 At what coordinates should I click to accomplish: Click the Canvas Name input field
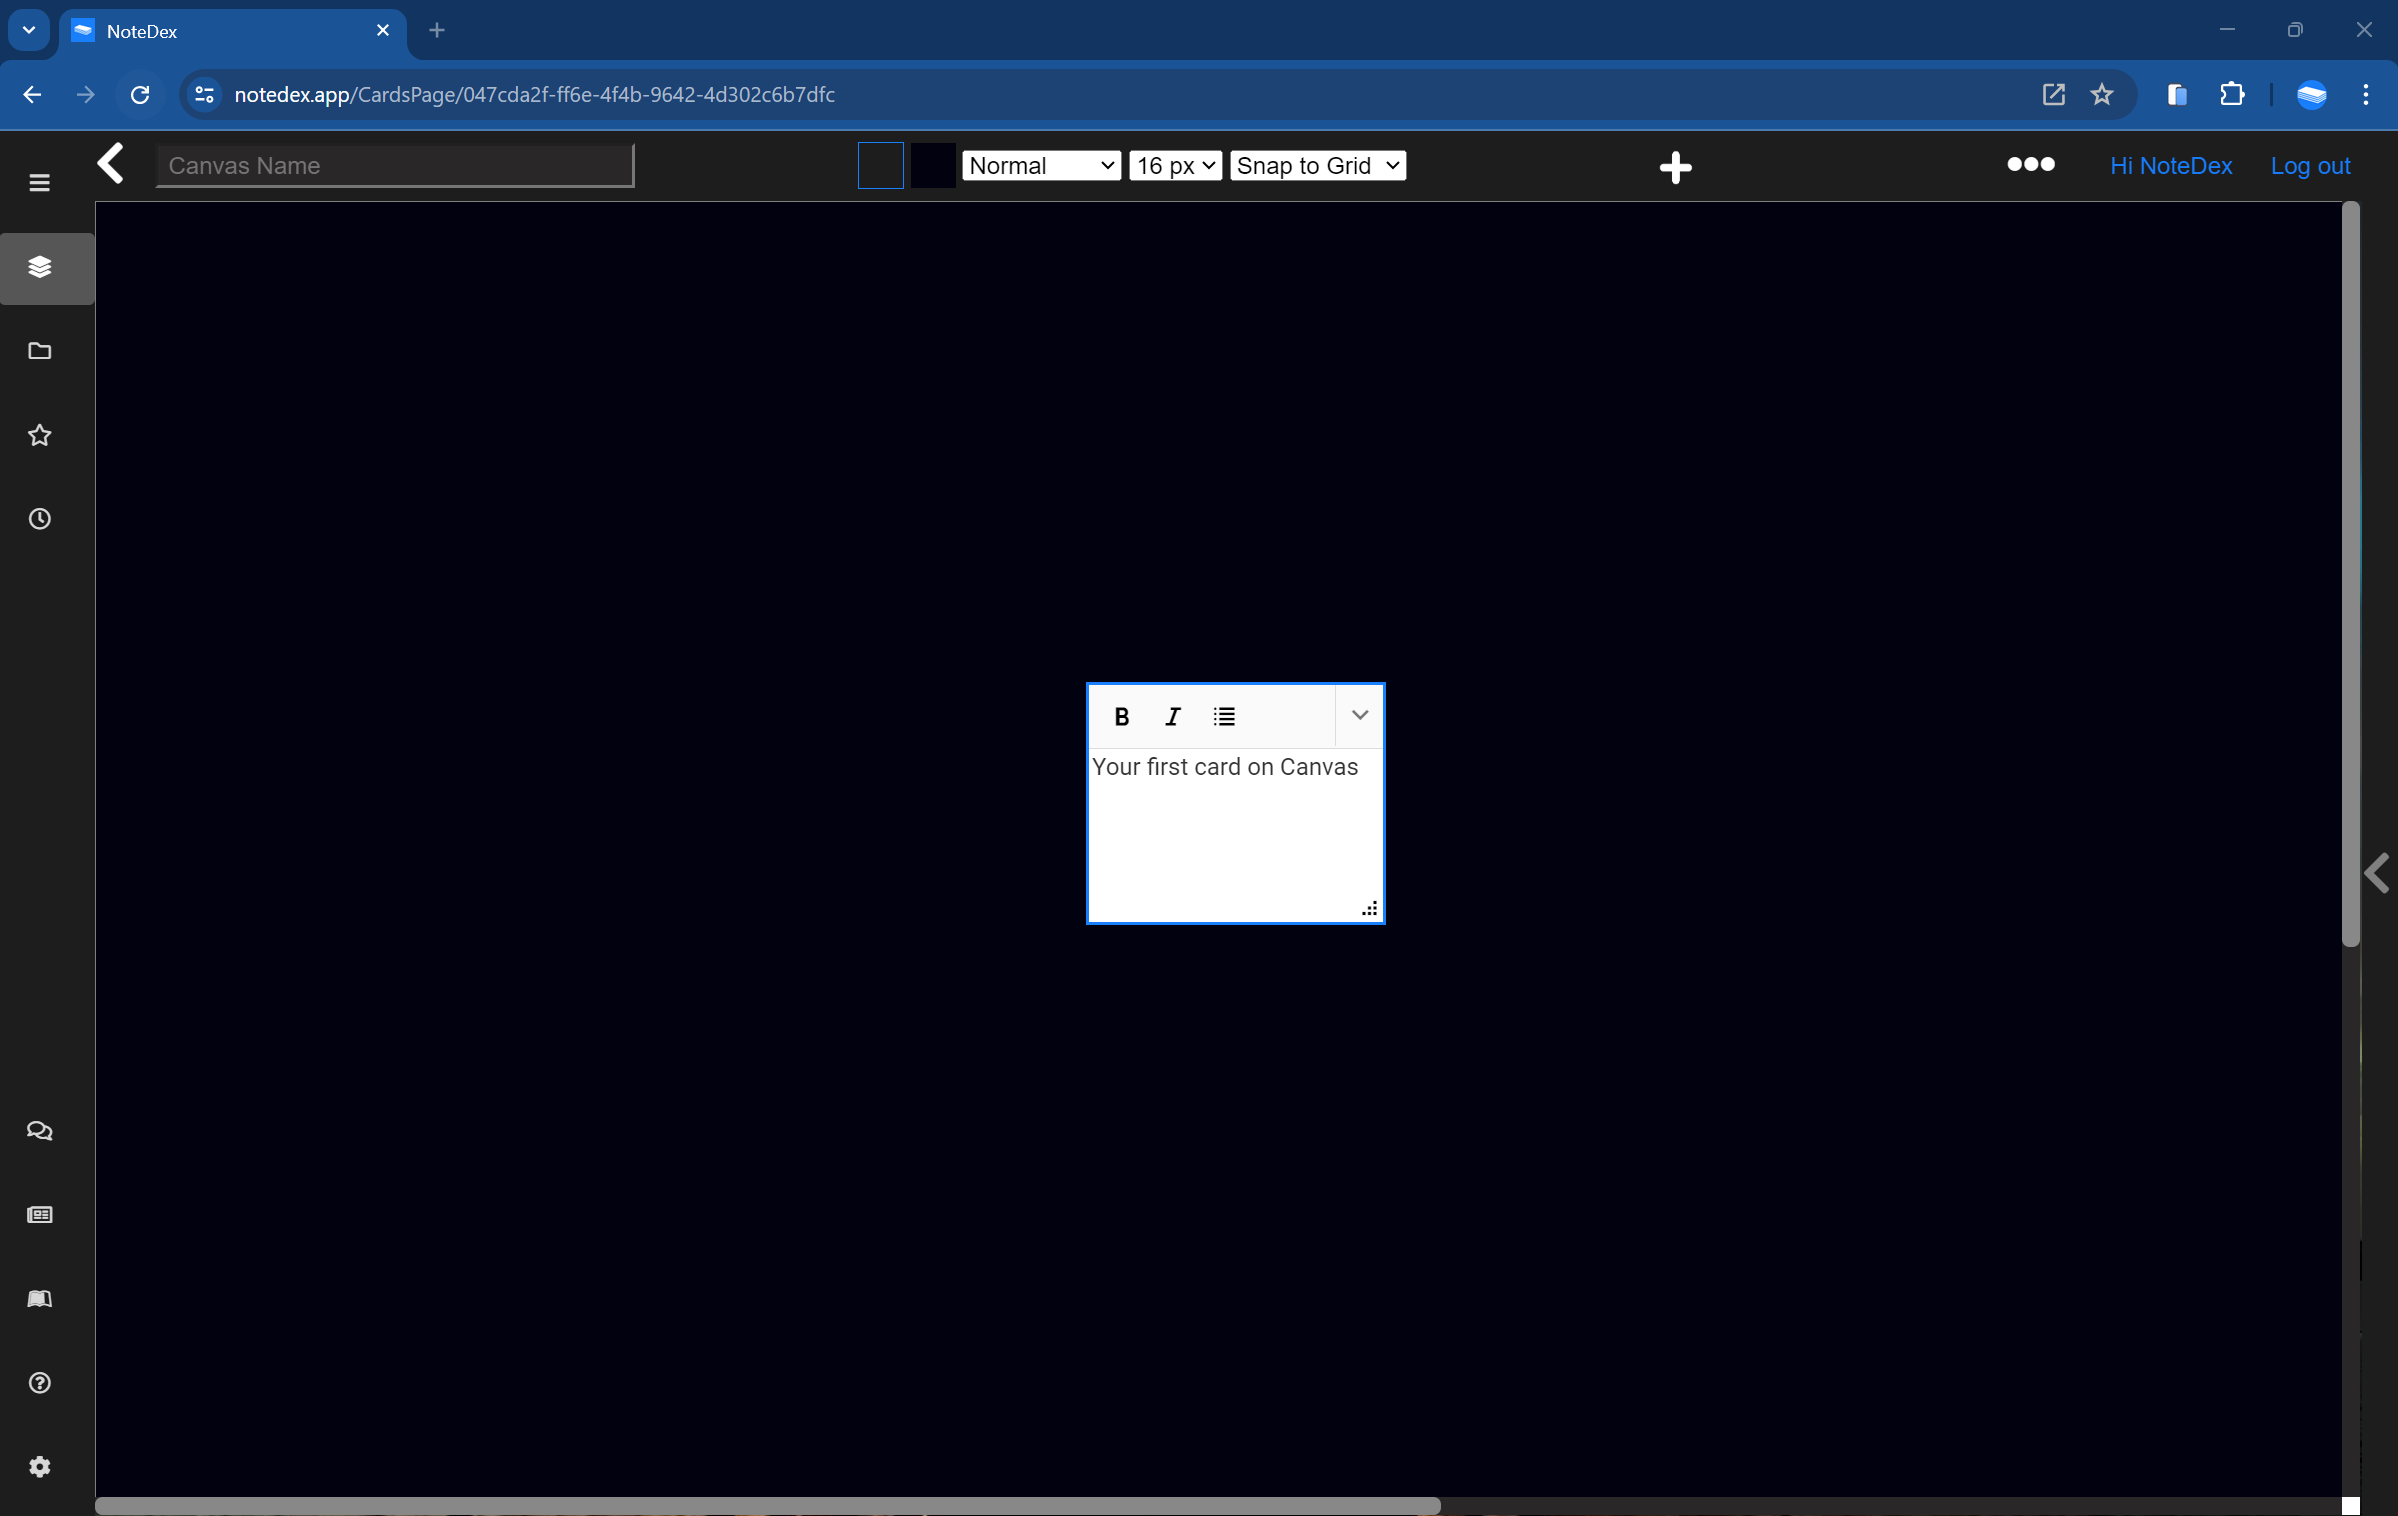pyautogui.click(x=393, y=166)
